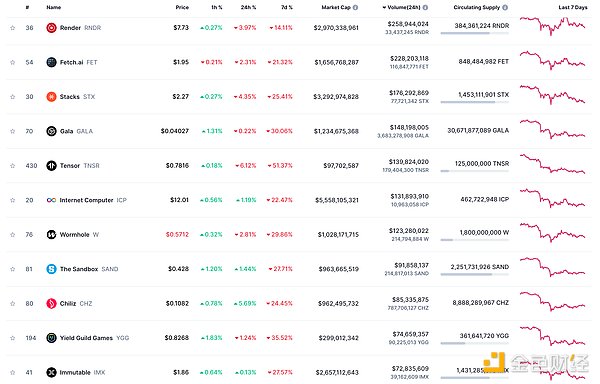600x384 pixels.
Task: Sort by Volume(24h) column header
Action: (403, 7)
